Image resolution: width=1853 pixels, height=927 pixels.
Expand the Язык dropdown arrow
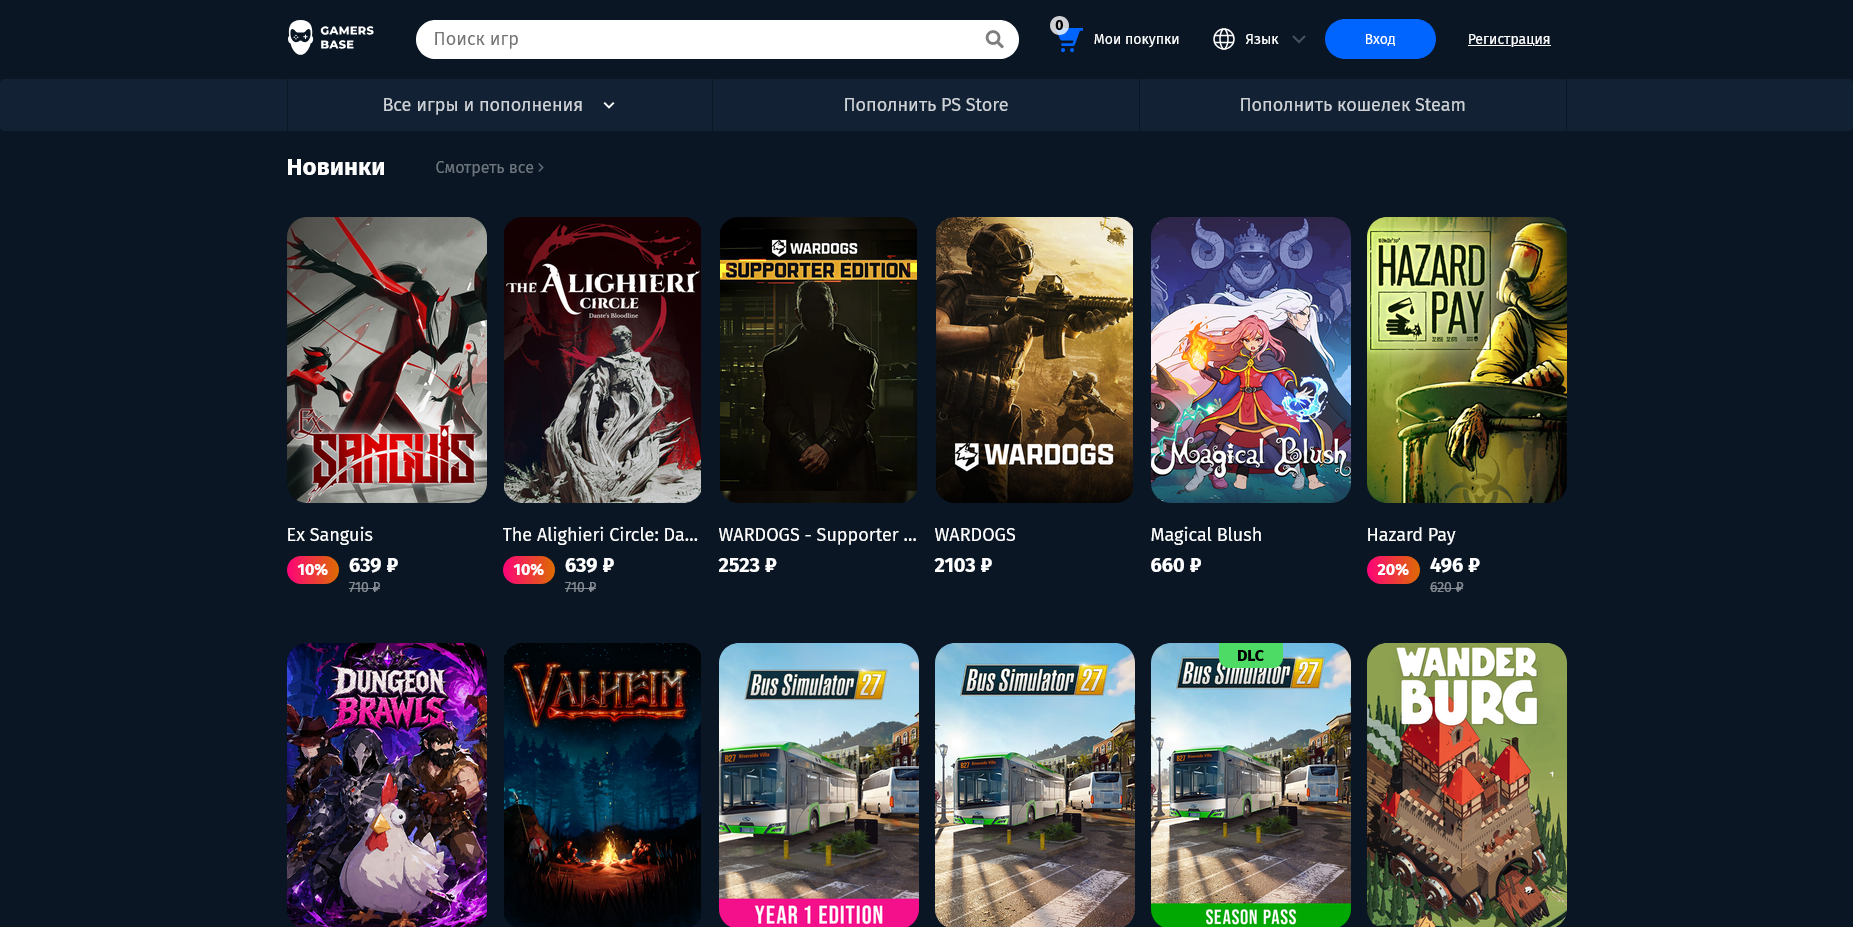(1299, 39)
